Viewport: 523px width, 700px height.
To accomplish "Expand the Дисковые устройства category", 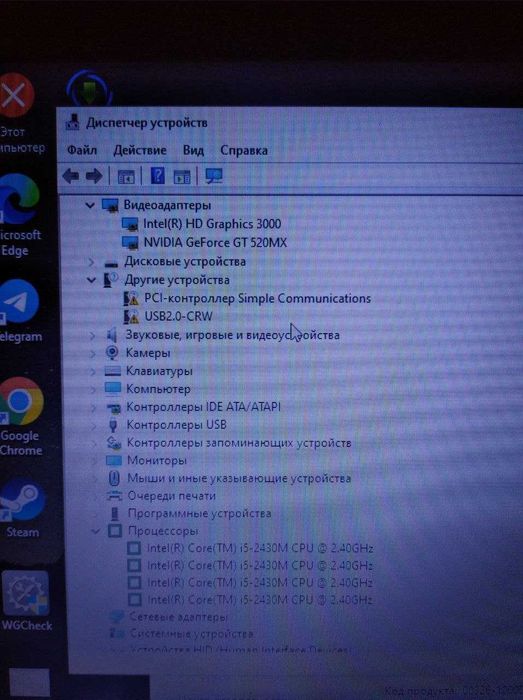I will [91, 262].
